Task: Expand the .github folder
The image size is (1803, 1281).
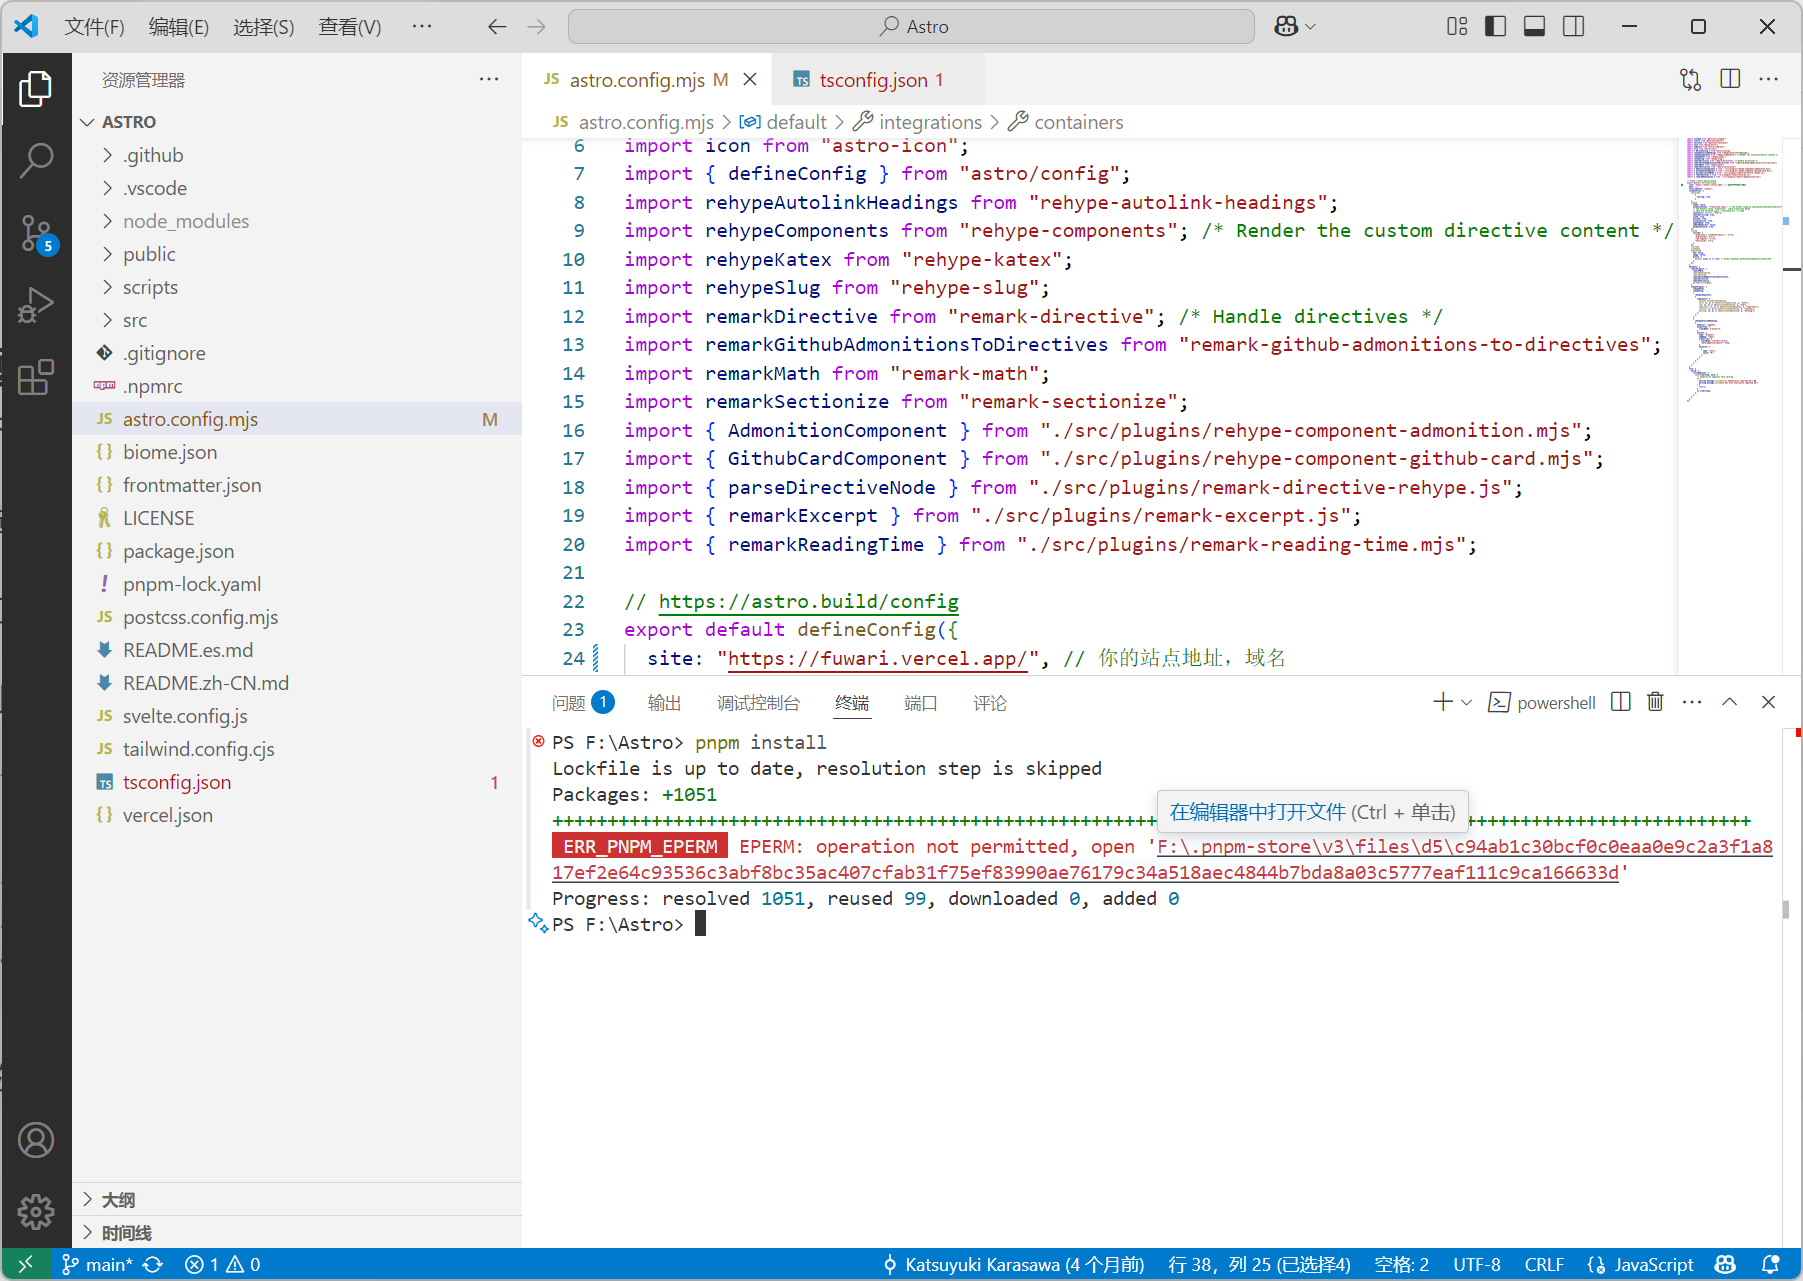Action: [297, 155]
